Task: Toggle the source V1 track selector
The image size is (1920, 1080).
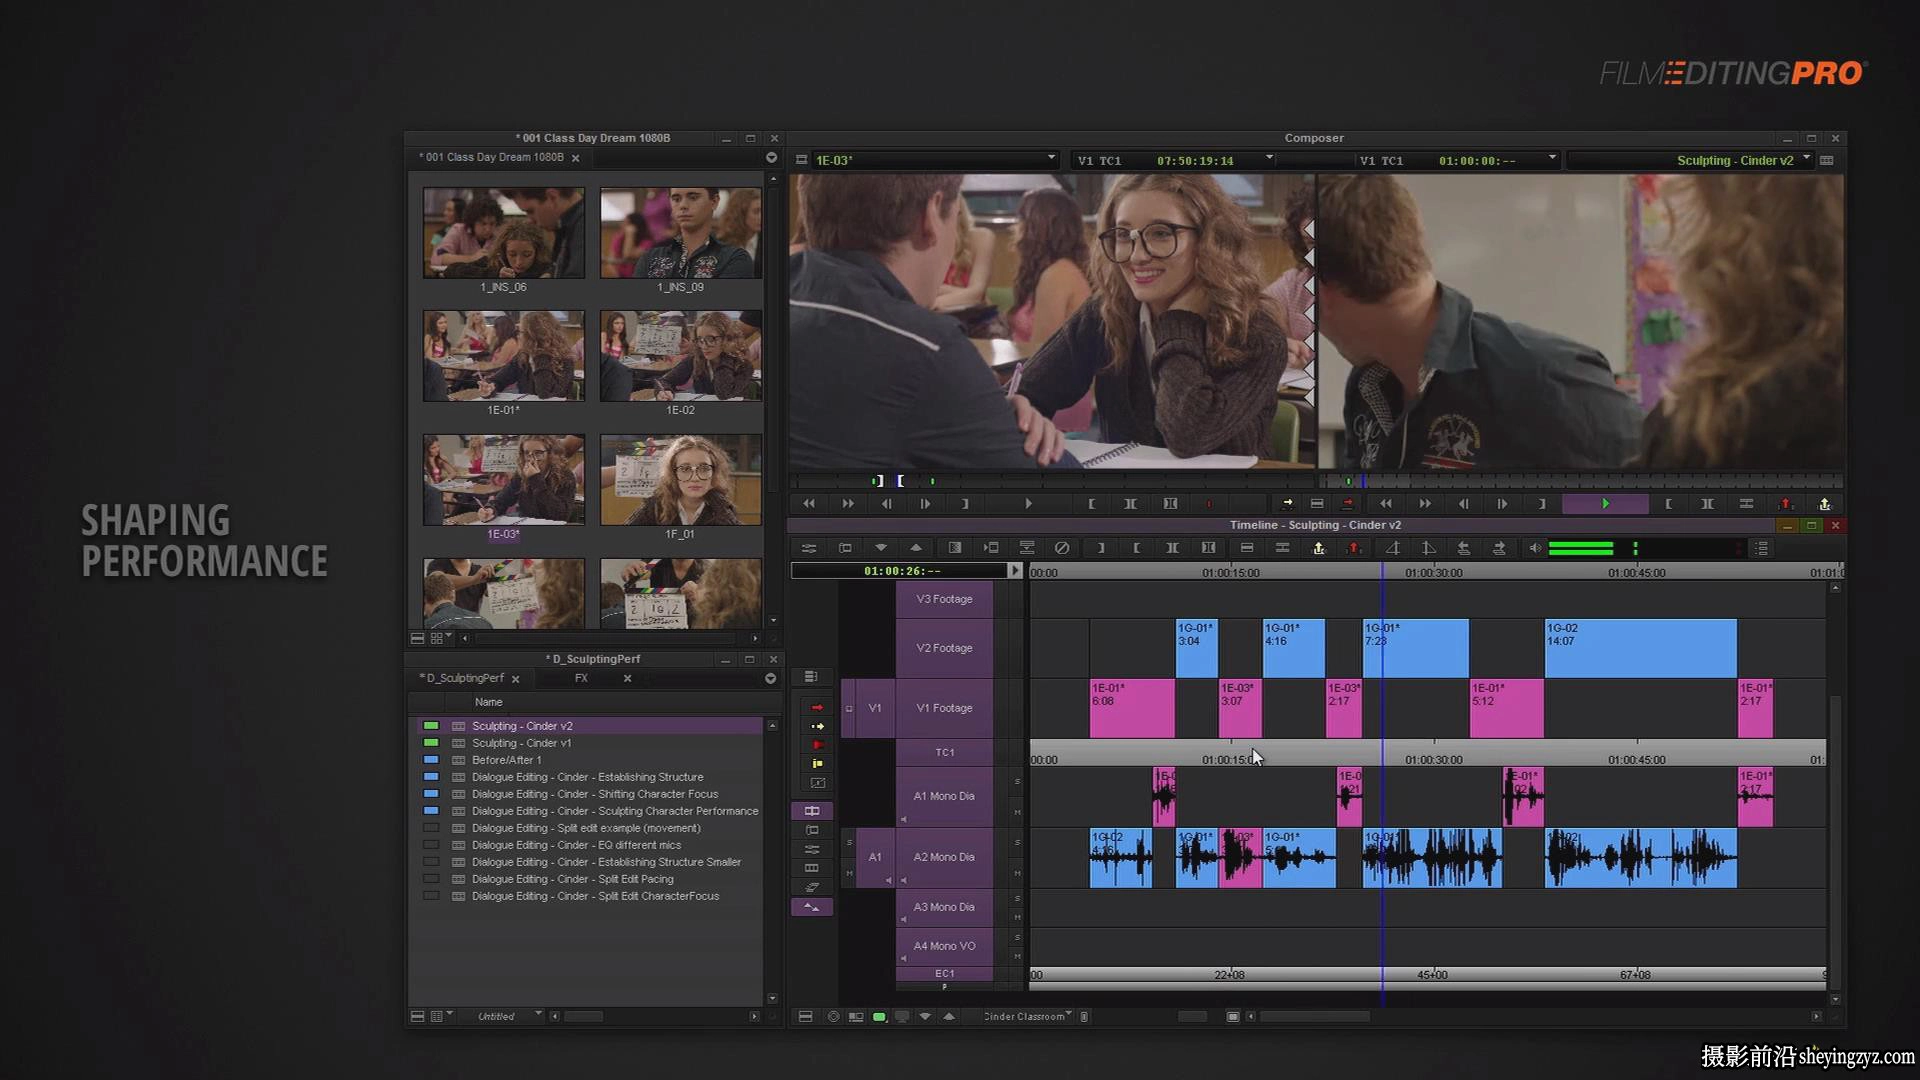Action: click(875, 708)
